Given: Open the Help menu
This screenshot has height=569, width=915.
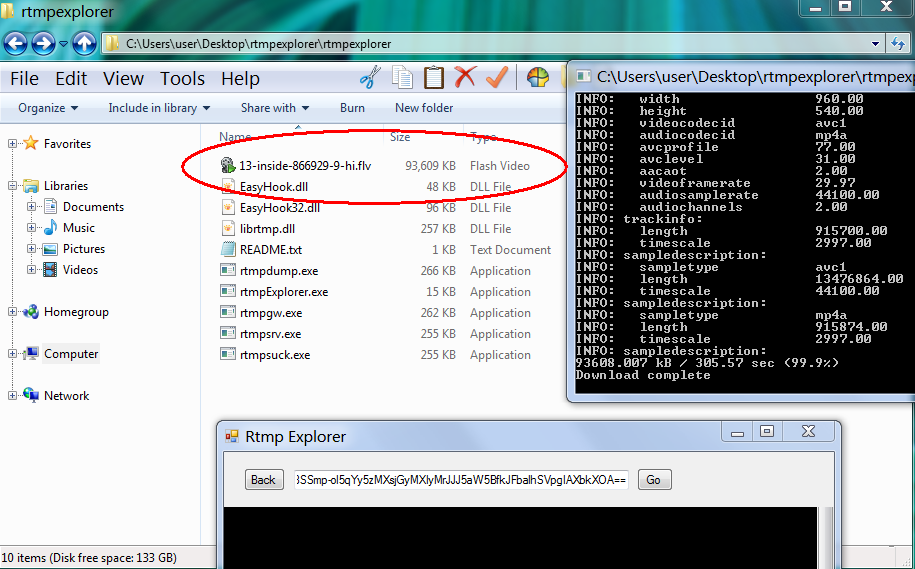Looking at the screenshot, I should pyautogui.click(x=240, y=78).
